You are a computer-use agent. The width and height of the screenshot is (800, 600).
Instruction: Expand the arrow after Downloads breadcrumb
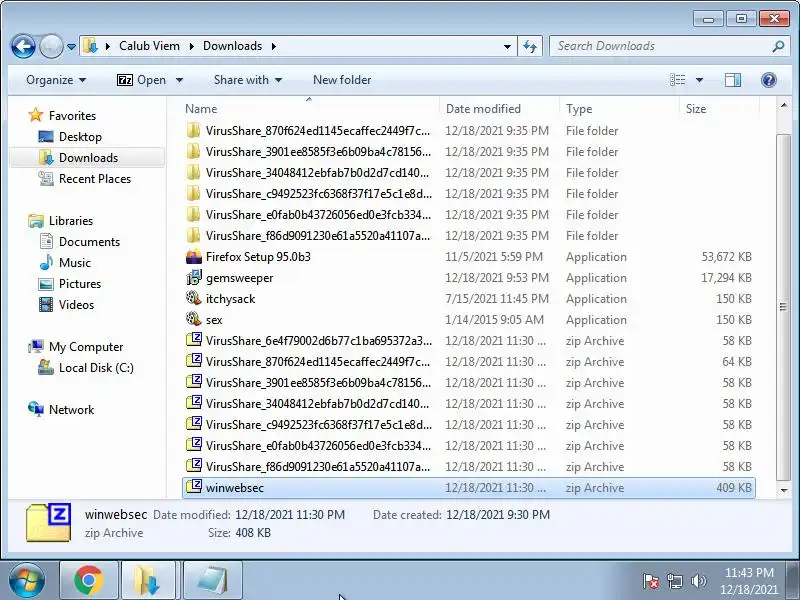pos(273,46)
